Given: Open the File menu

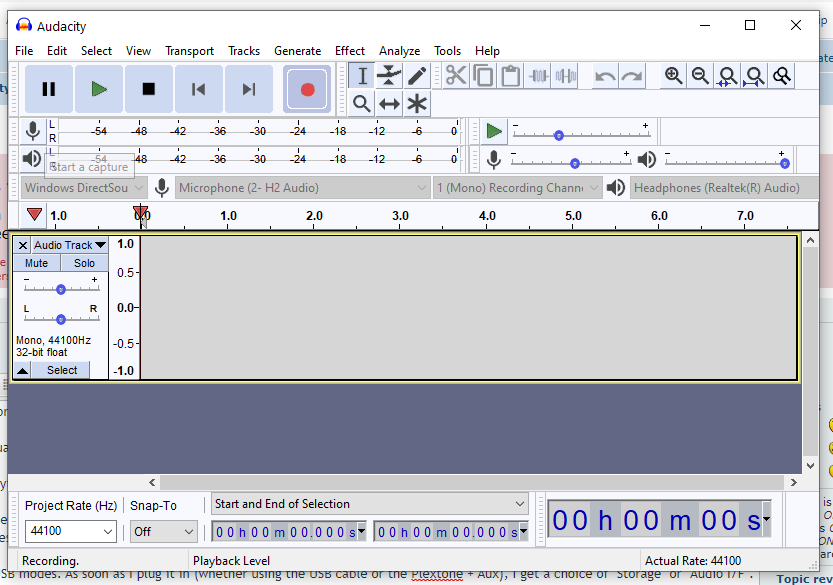Looking at the screenshot, I should (24, 51).
